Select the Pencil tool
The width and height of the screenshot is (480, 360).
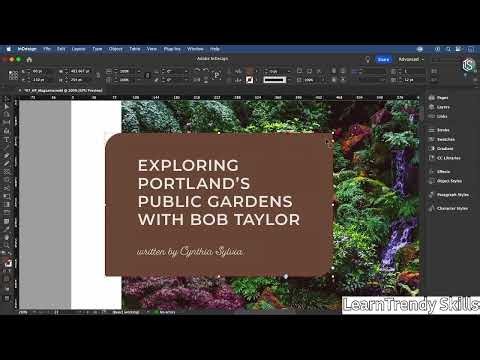click(x=7, y=164)
